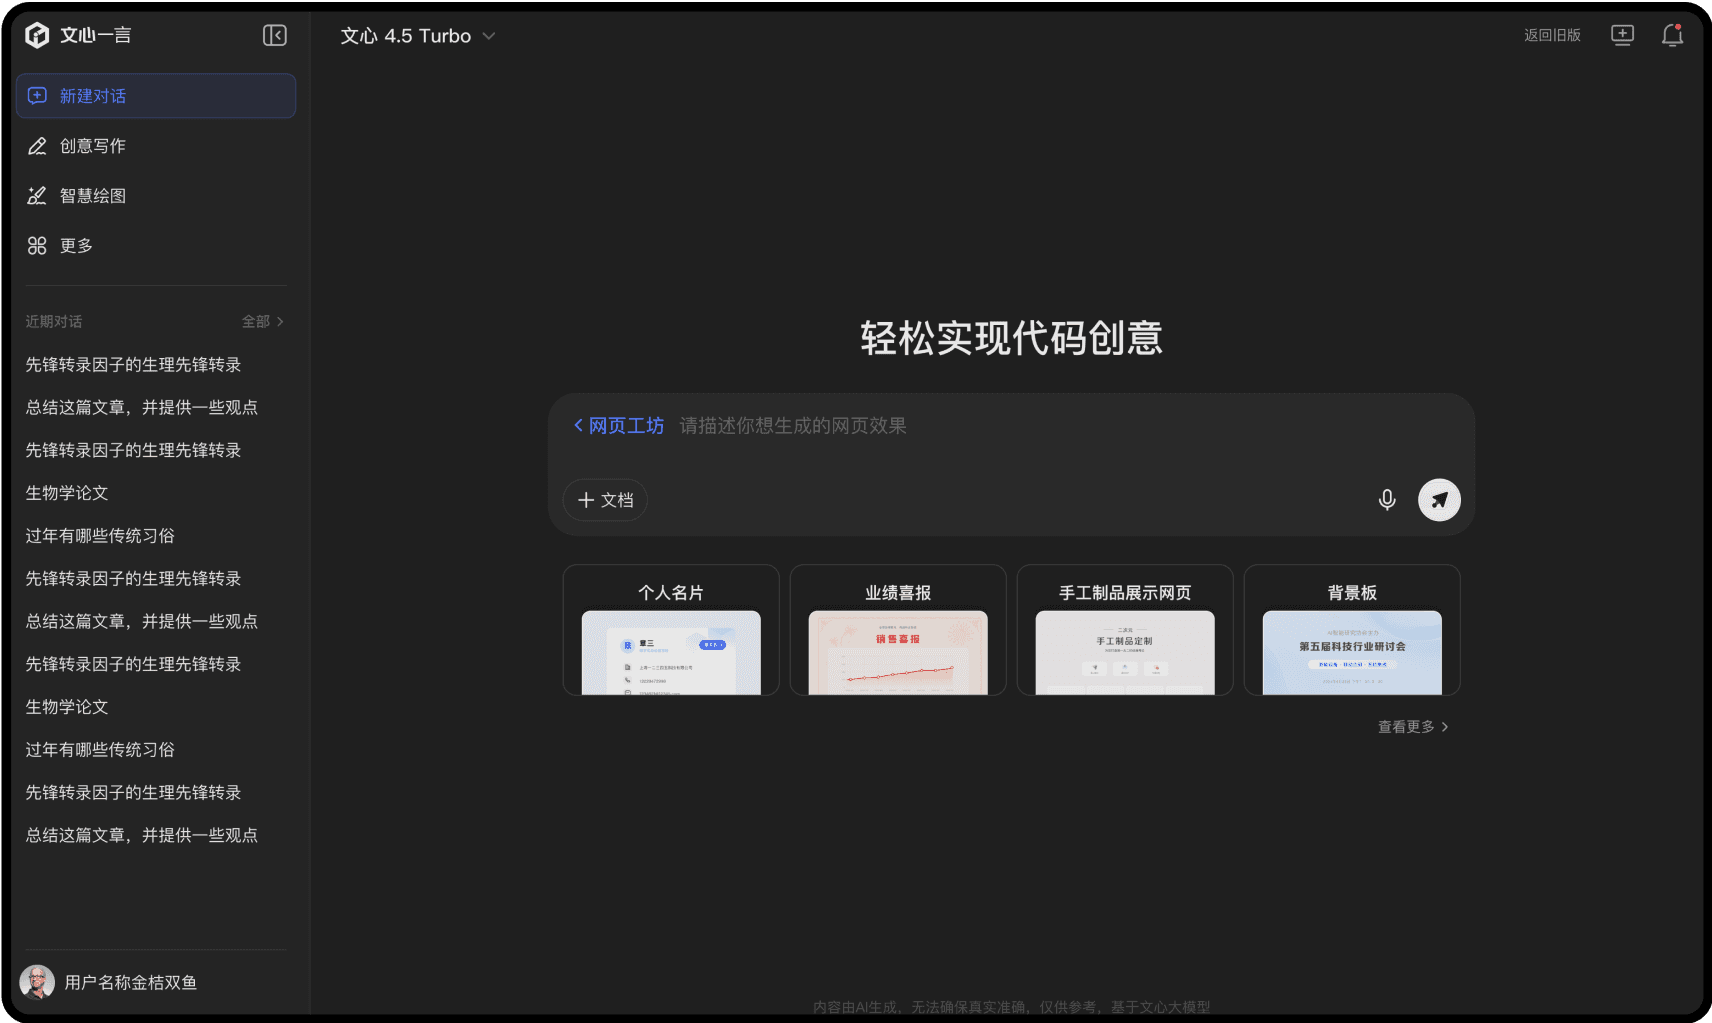Click 查看更多 to see more templates
Screen dimensions: 1712x1023
(1413, 727)
